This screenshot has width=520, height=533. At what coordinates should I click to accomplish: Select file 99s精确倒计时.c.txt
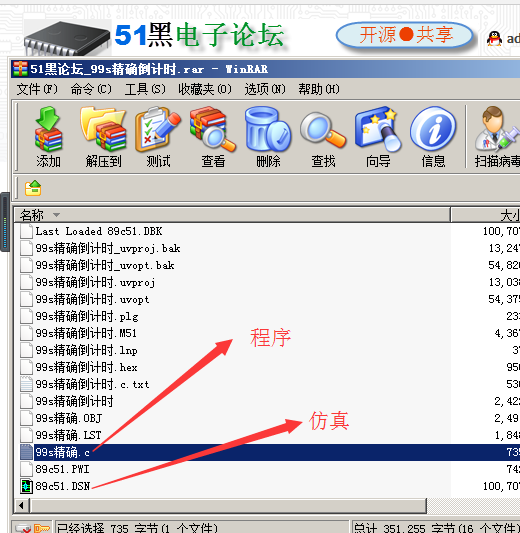pos(92,384)
